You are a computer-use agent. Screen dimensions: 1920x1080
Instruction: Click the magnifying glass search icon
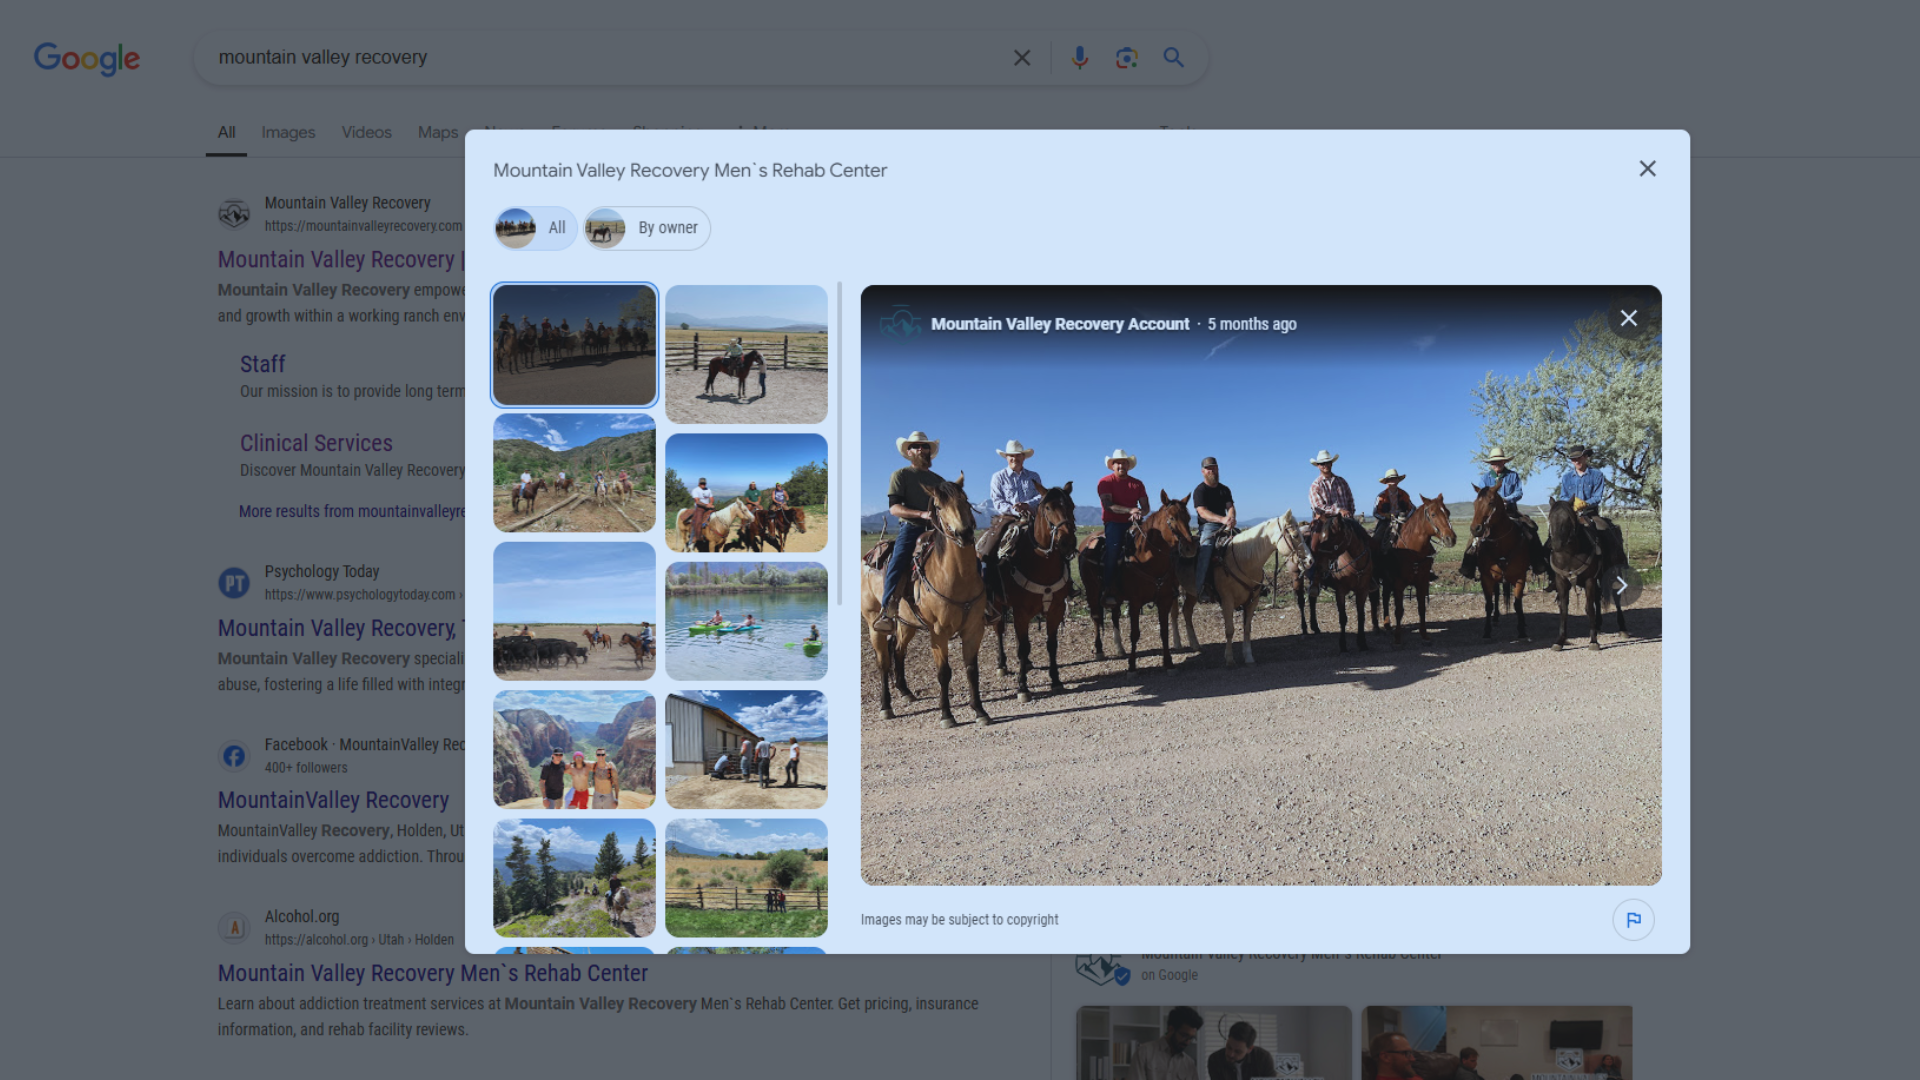click(1173, 58)
